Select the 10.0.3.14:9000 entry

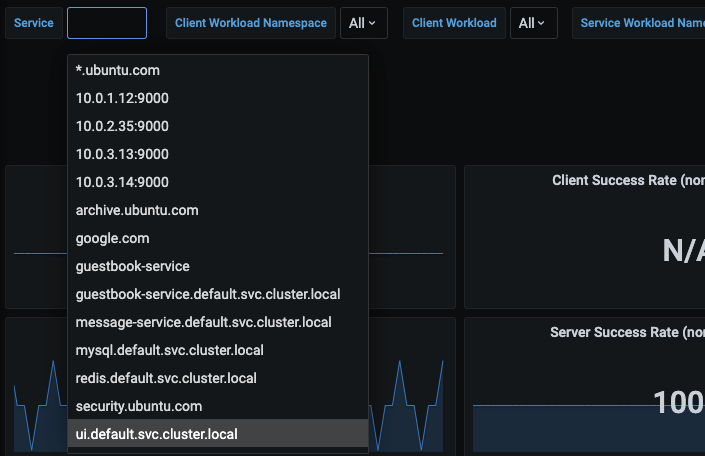click(x=122, y=182)
